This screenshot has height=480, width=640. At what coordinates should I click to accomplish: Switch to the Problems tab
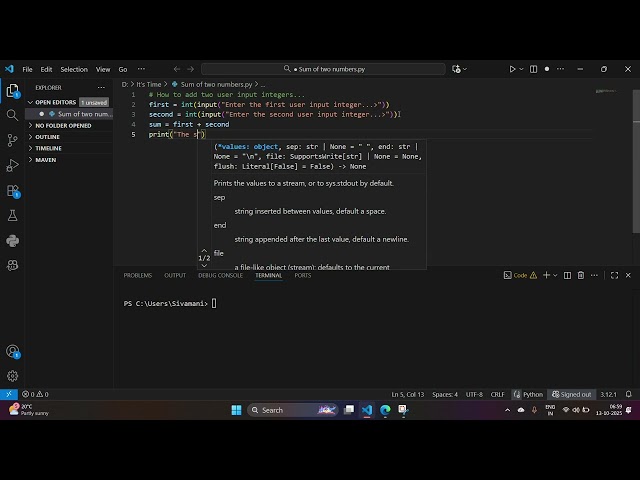point(138,276)
